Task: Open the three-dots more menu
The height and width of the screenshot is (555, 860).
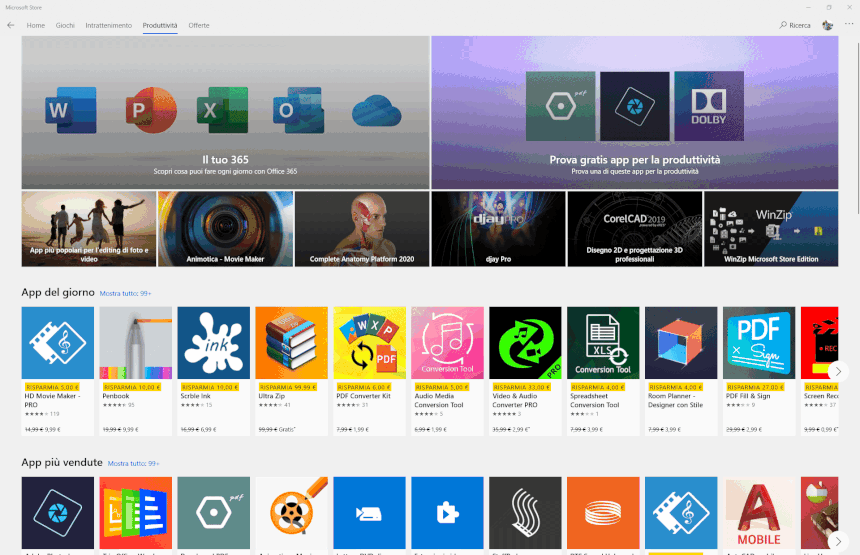Action: point(849,24)
